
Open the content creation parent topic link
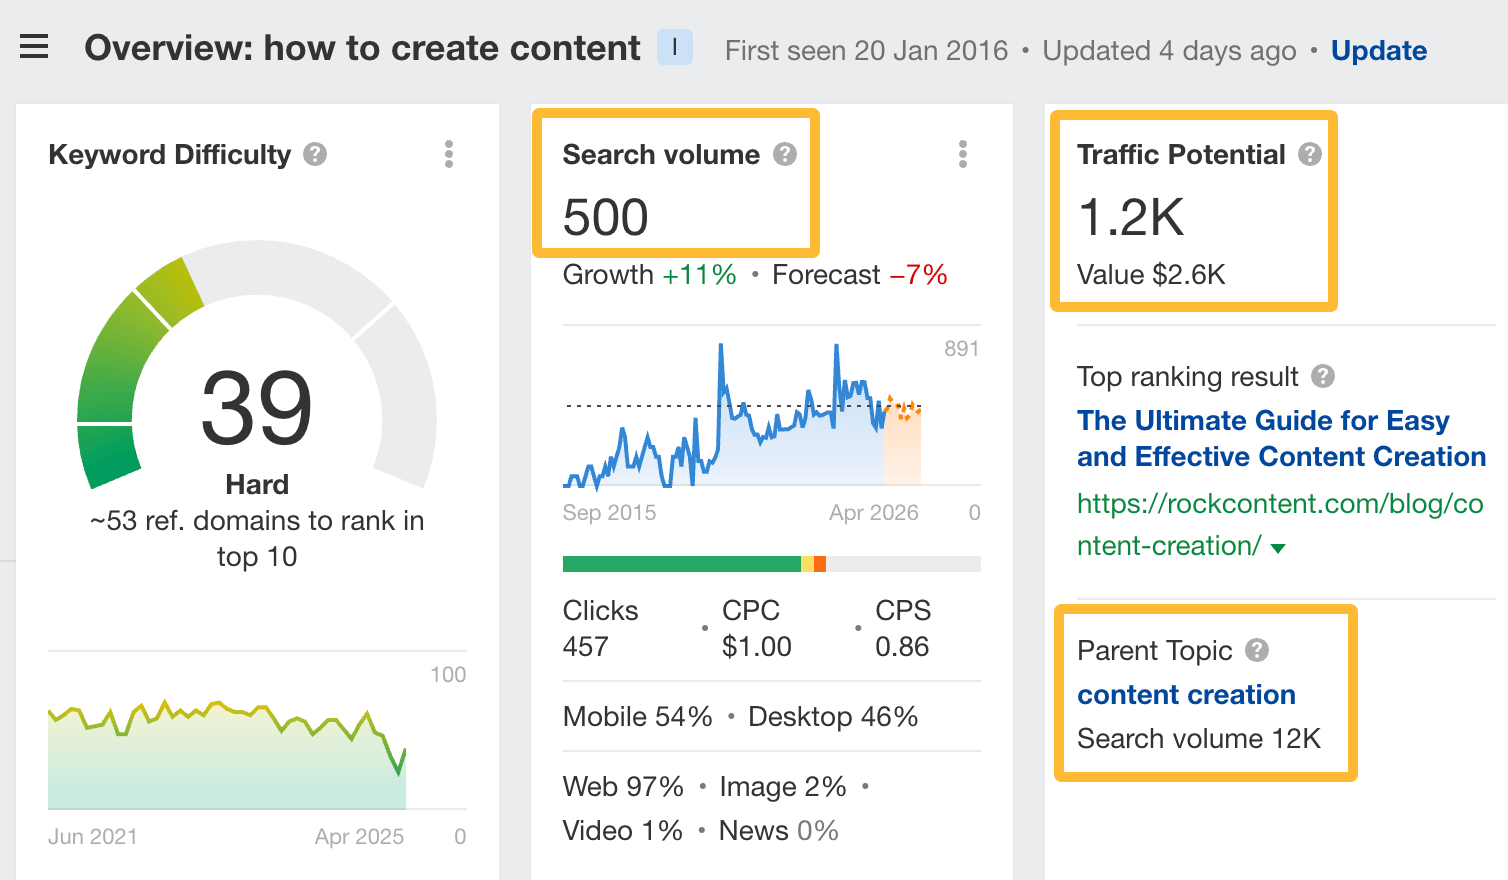tap(1185, 694)
